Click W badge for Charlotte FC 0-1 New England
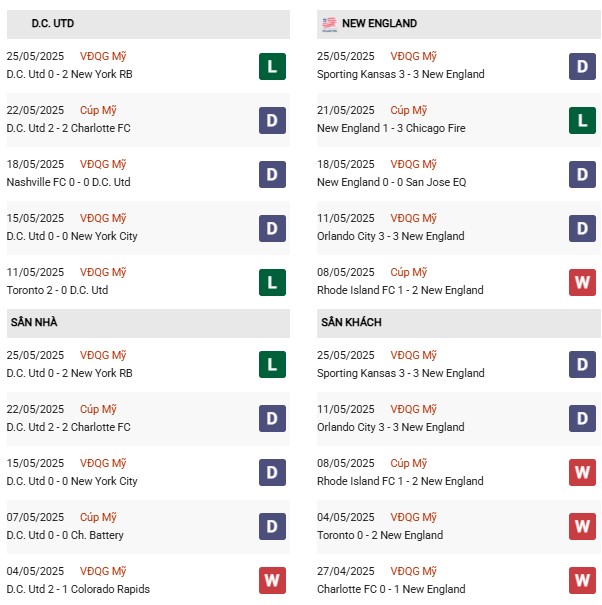The width and height of the screenshot is (602, 605). [582, 580]
